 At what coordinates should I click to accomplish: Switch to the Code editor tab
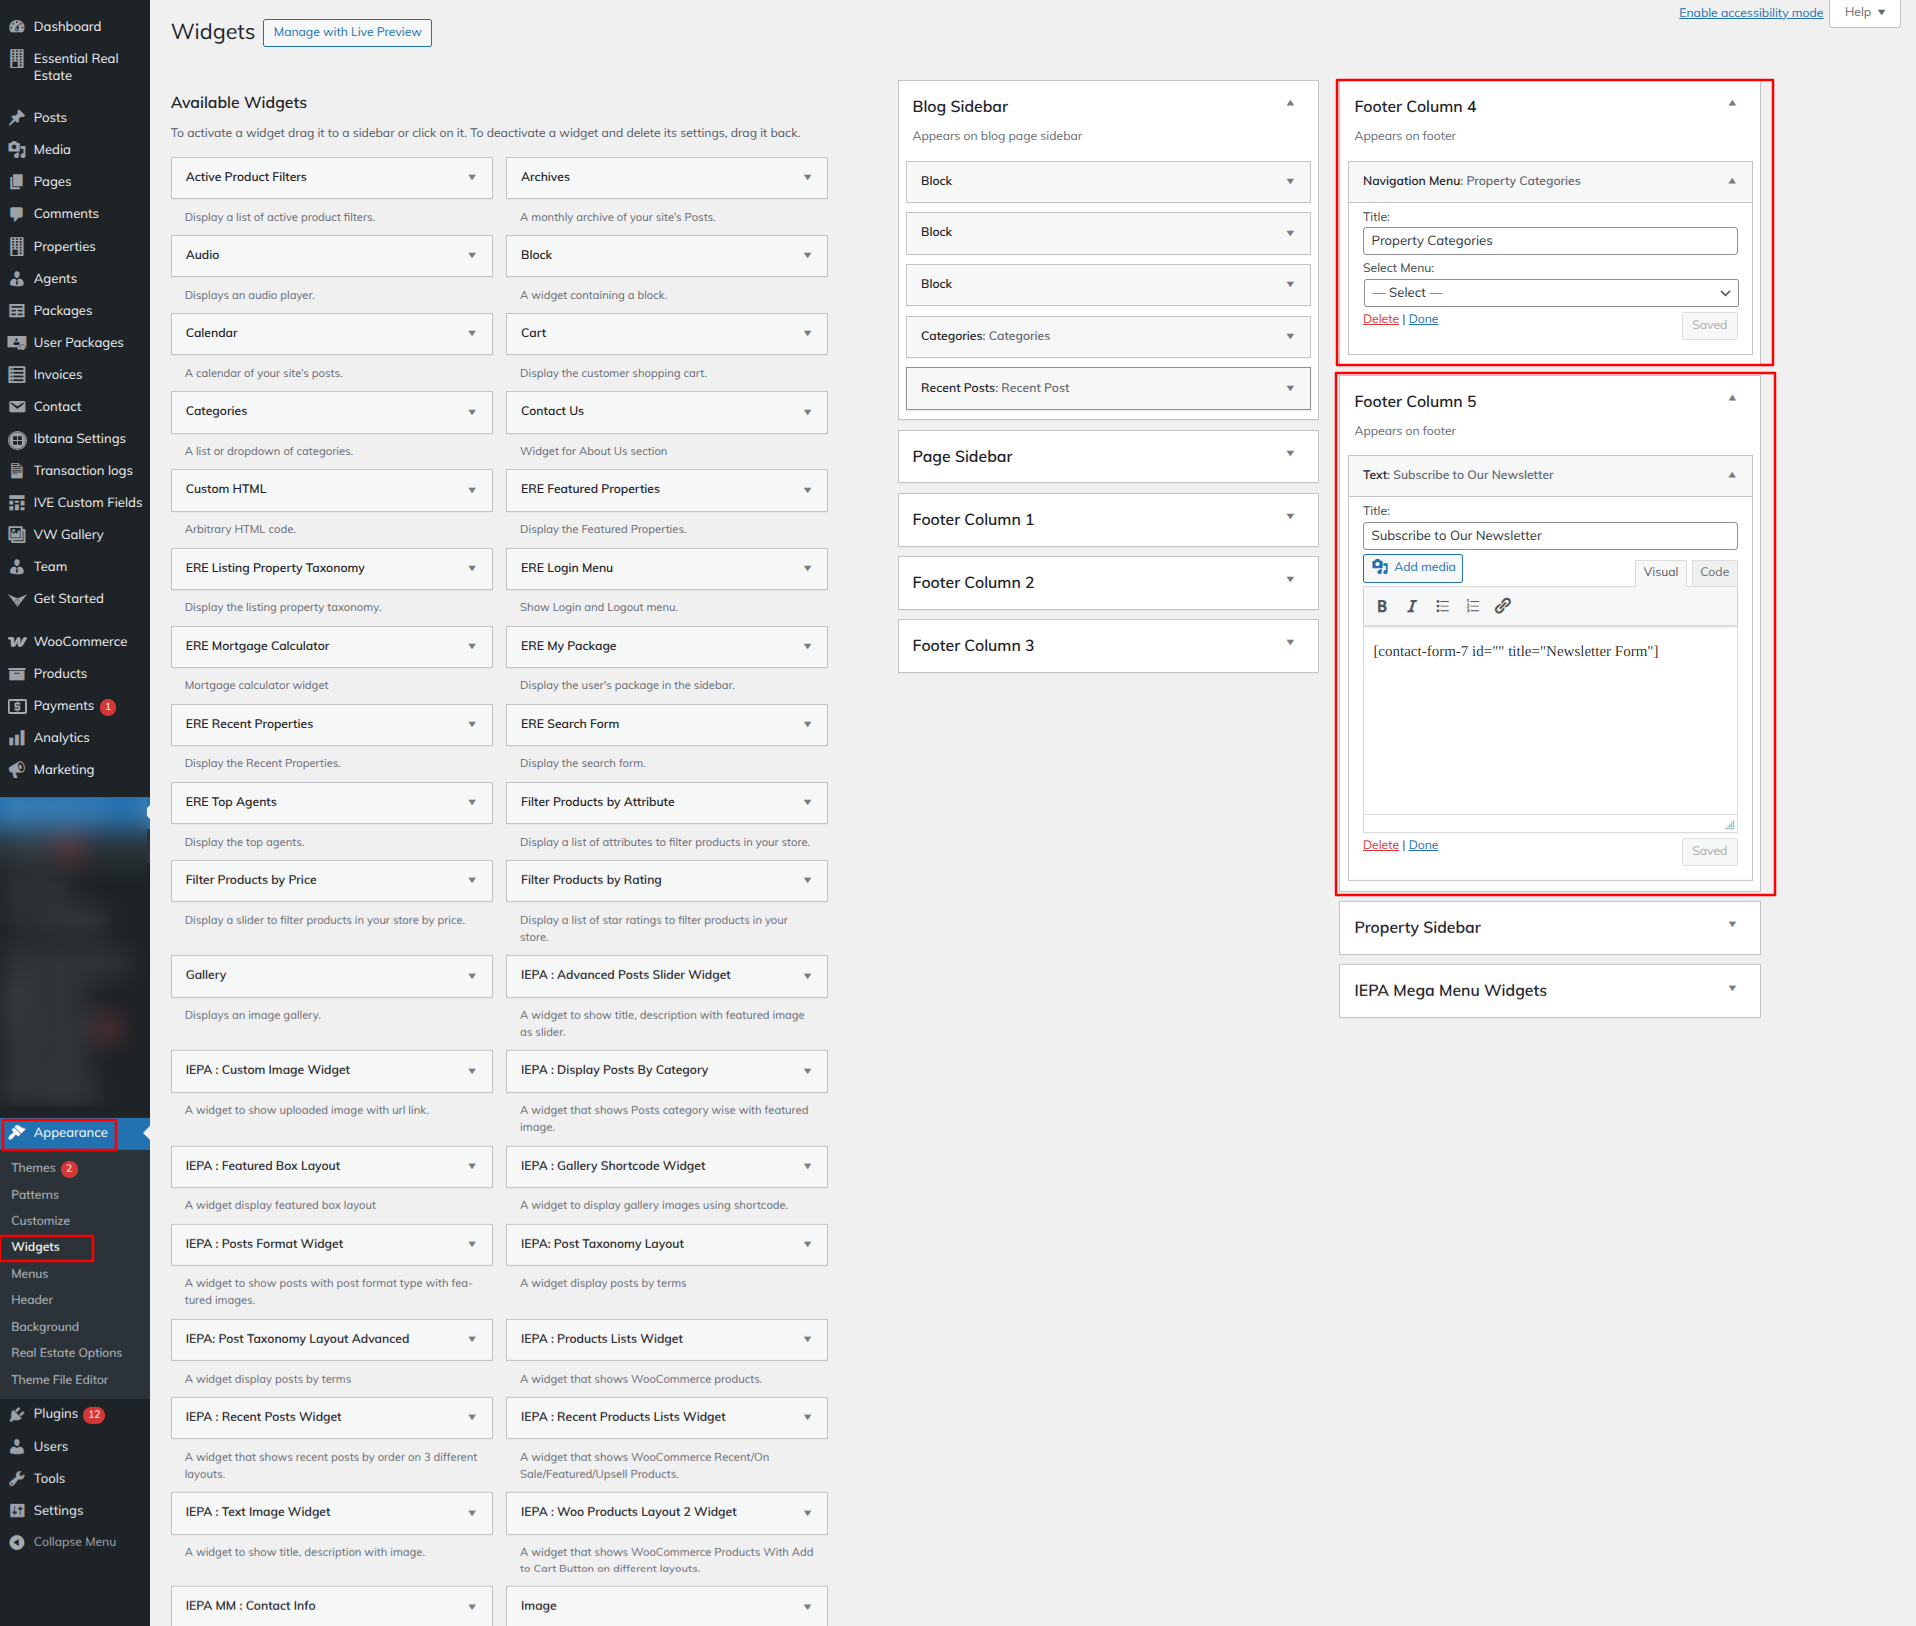click(x=1714, y=572)
